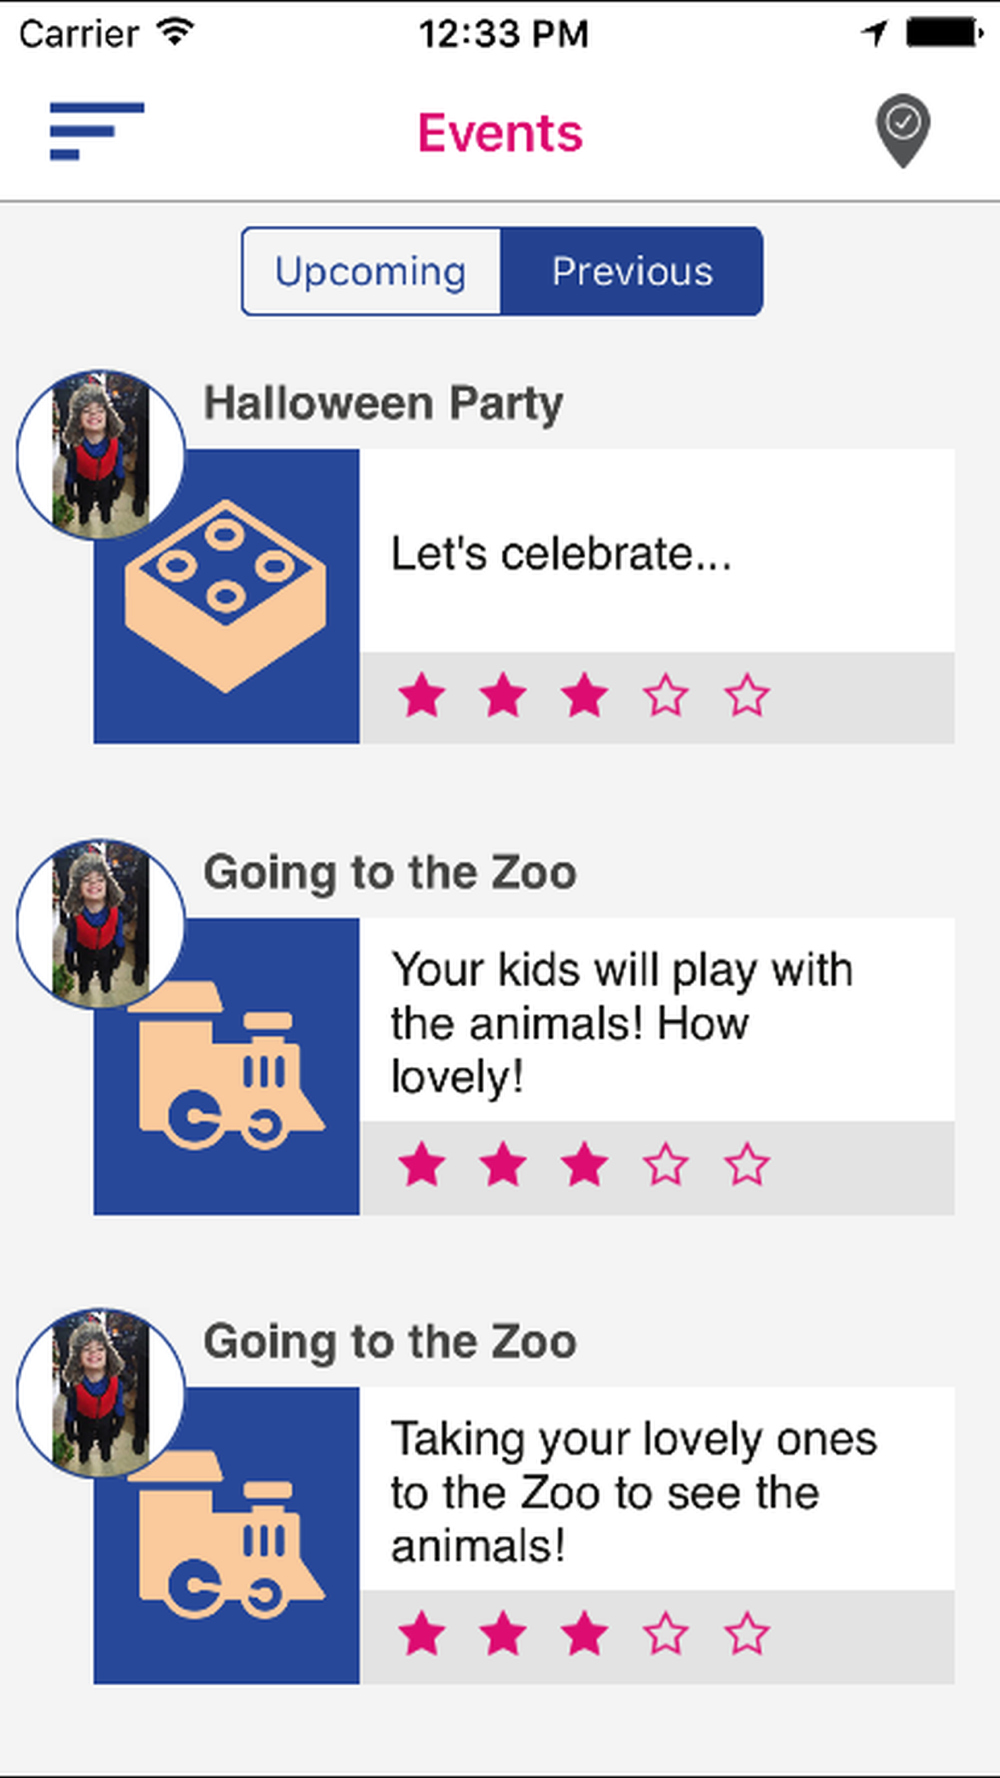This screenshot has width=1000, height=1778.
Task: Tap the fifth star on Halloween Party rating
Action: coord(747,696)
